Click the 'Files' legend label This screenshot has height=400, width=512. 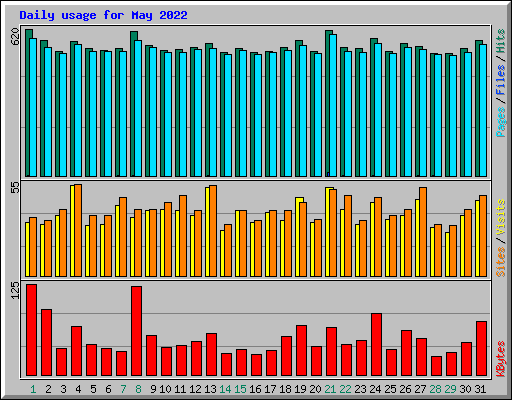(x=500, y=80)
